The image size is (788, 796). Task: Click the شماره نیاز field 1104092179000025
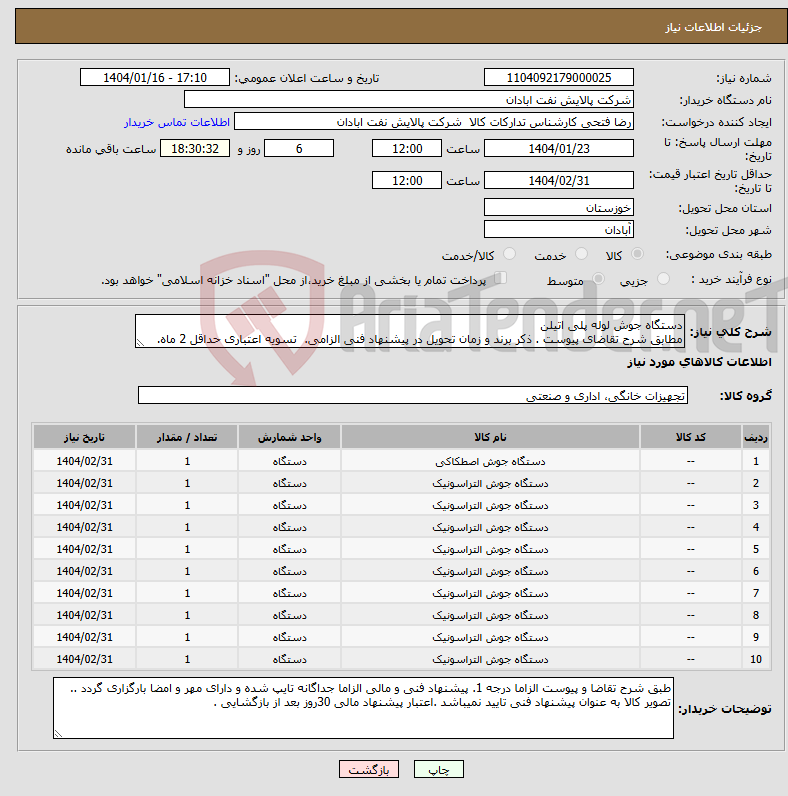[x=559, y=78]
